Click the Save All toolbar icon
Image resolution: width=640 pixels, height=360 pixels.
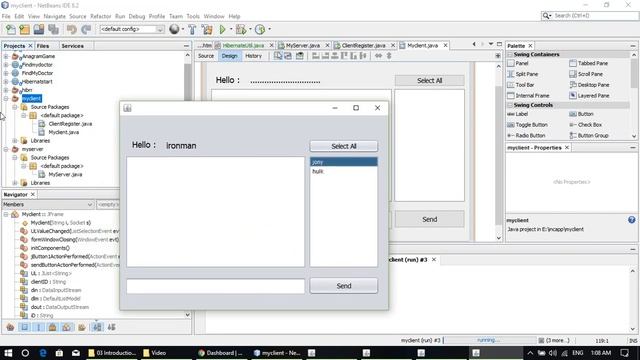53,29
